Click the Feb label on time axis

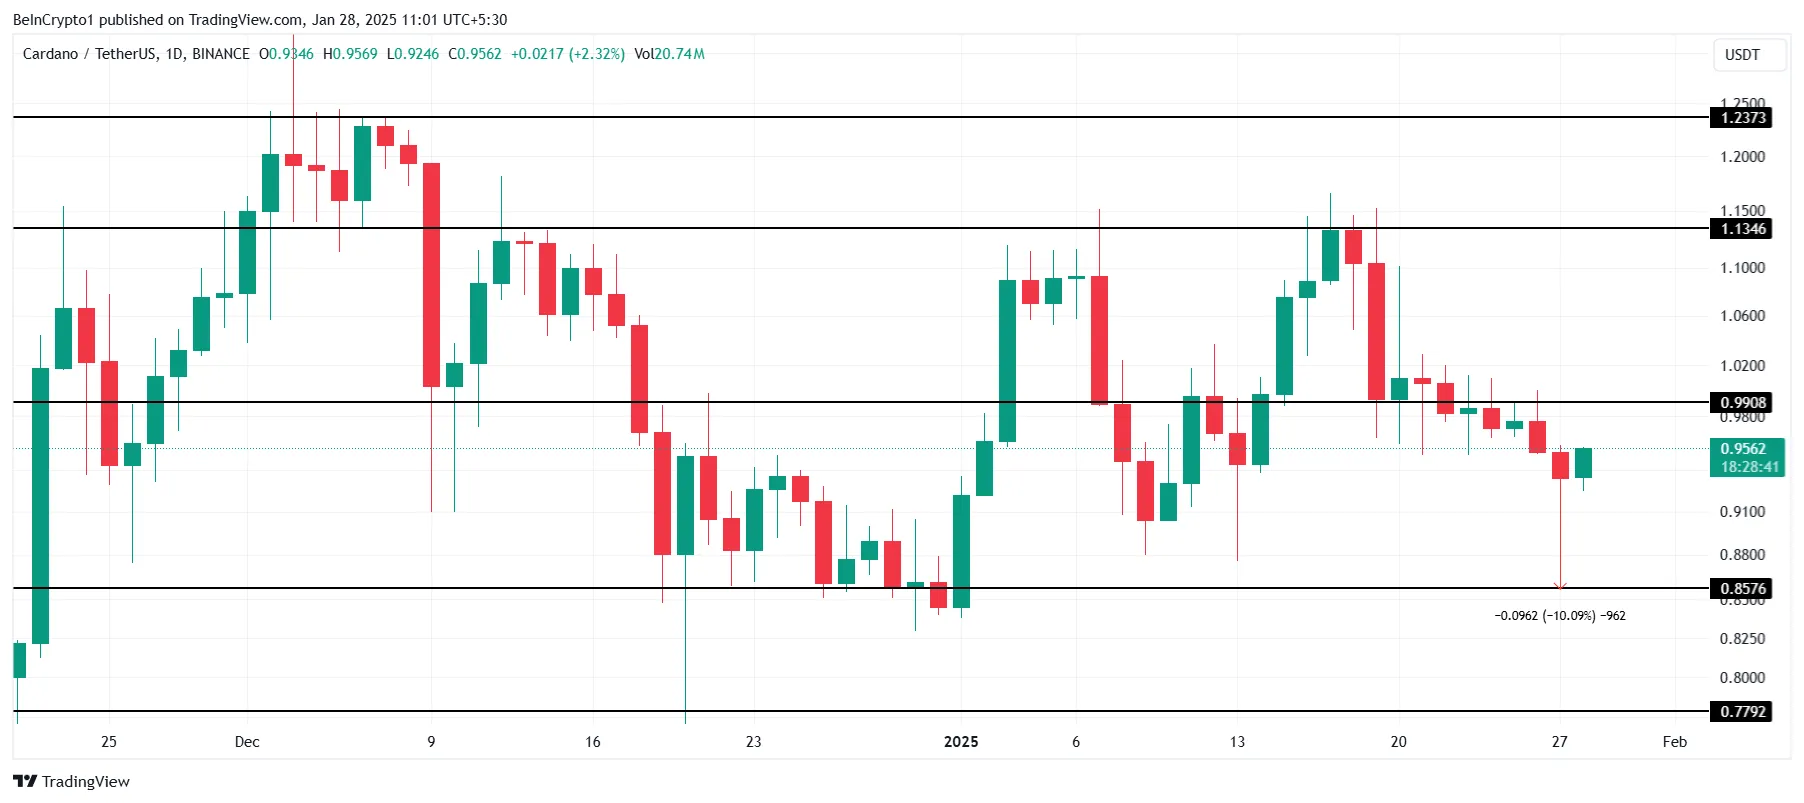pos(1674,742)
